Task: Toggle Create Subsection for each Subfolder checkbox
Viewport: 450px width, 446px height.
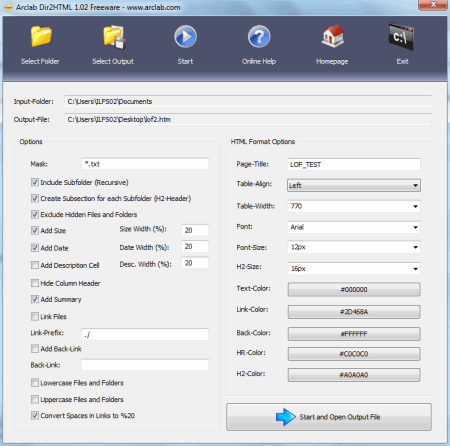Action: 35,198
